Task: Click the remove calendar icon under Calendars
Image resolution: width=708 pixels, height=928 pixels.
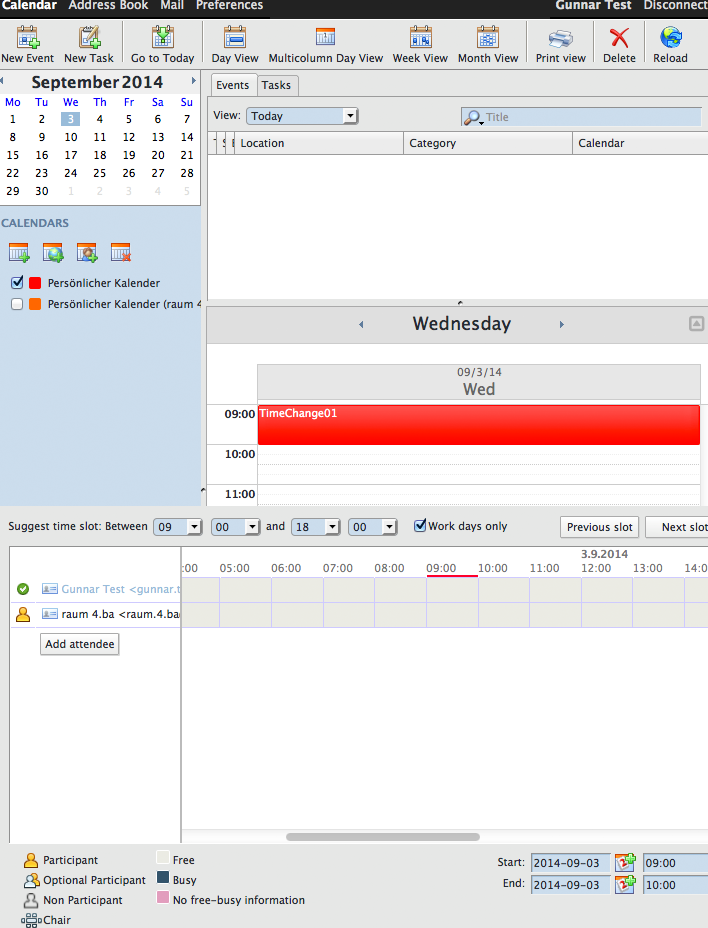Action: 121,253
